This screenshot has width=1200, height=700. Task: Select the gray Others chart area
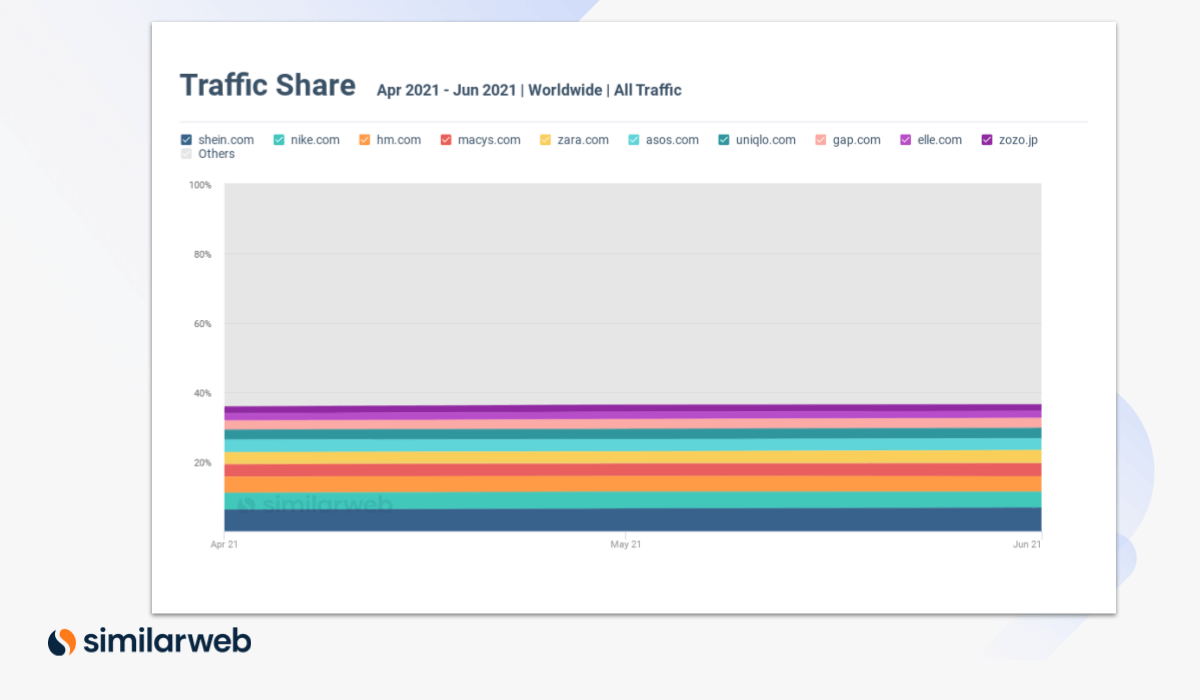(x=633, y=294)
